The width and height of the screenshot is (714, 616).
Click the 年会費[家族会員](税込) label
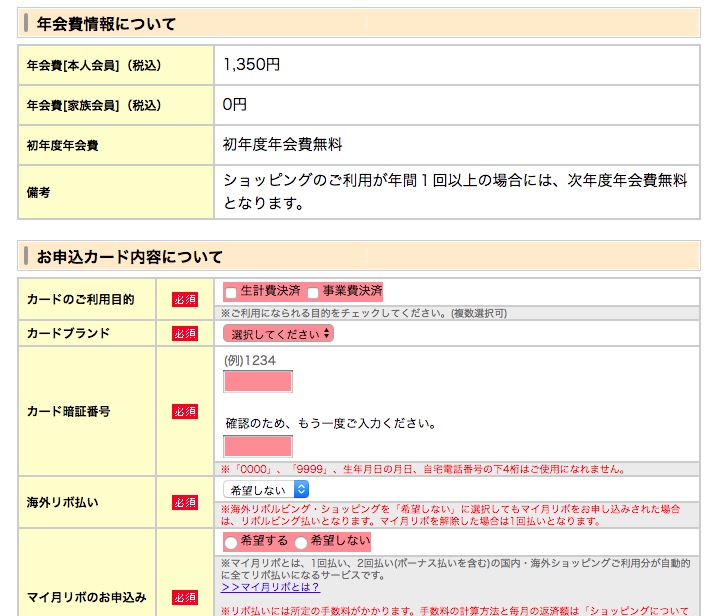[x=94, y=106]
